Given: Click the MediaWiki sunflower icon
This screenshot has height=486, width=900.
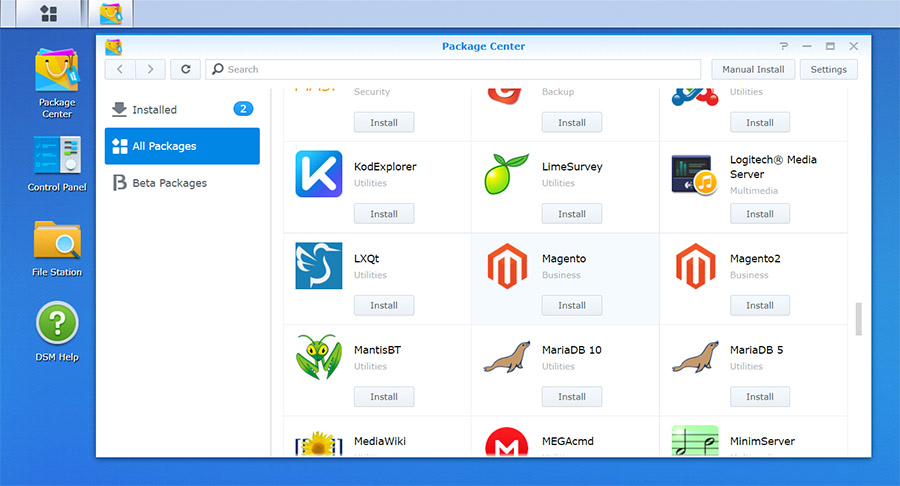Looking at the screenshot, I should tap(319, 443).
